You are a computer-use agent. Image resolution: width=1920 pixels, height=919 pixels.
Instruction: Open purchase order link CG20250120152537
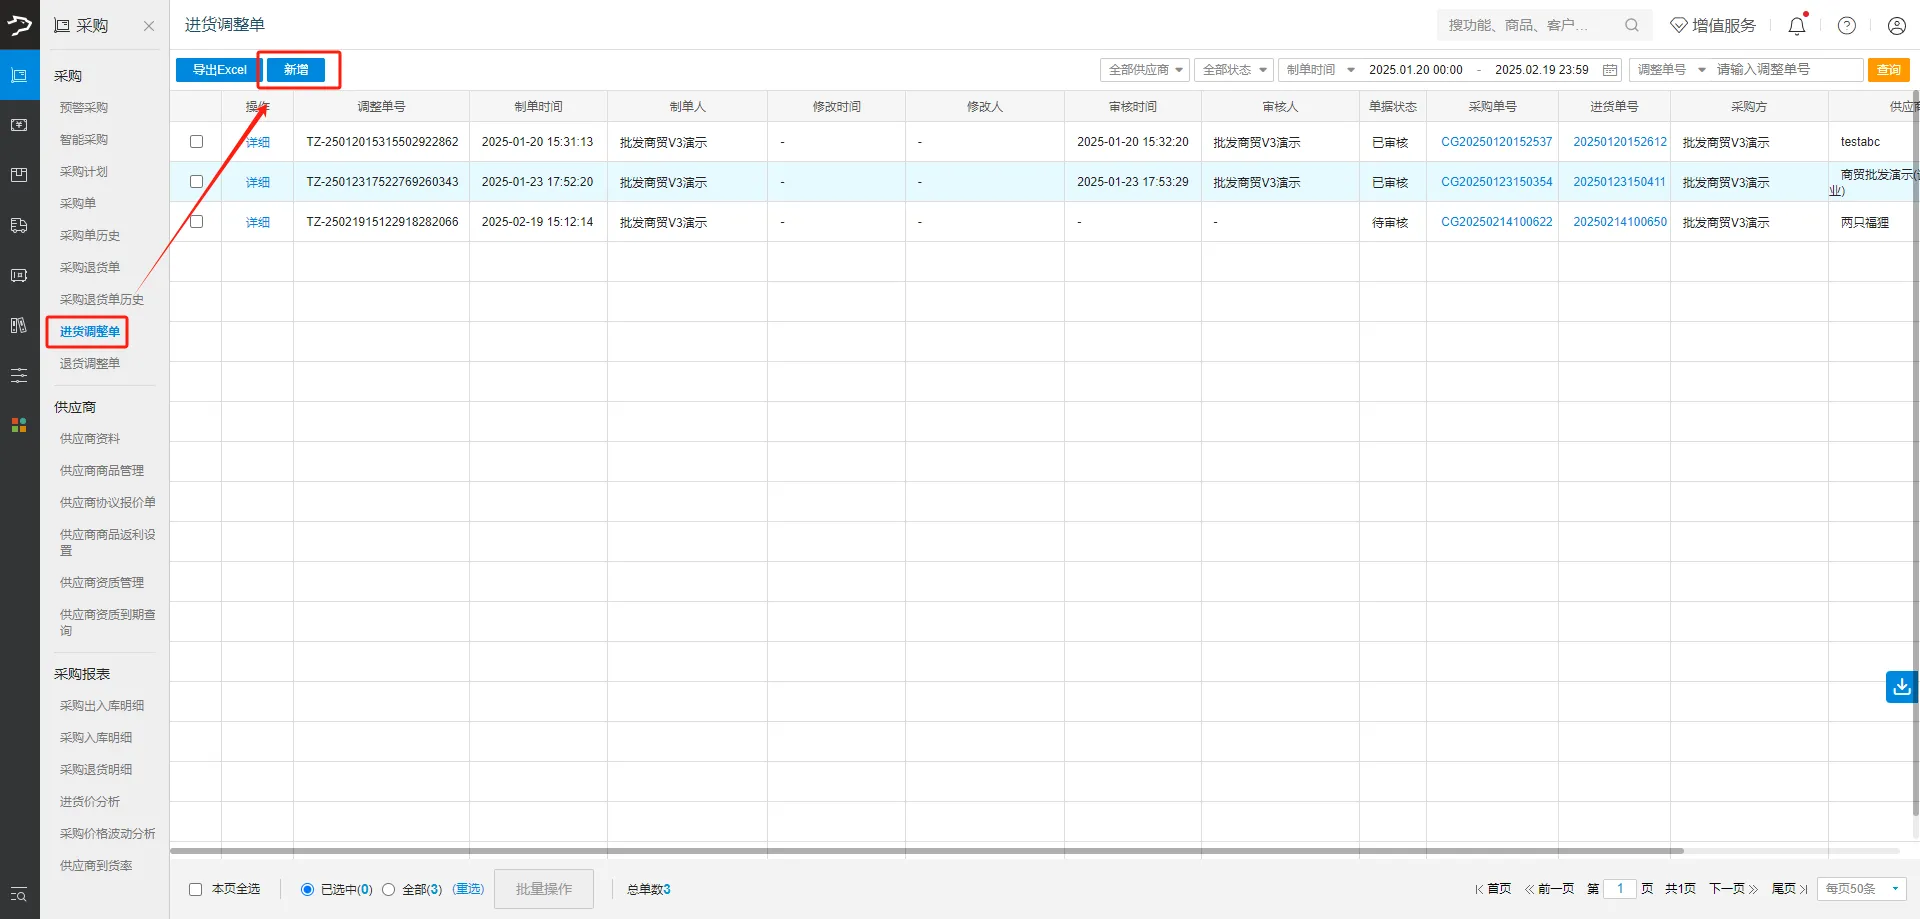1496,142
